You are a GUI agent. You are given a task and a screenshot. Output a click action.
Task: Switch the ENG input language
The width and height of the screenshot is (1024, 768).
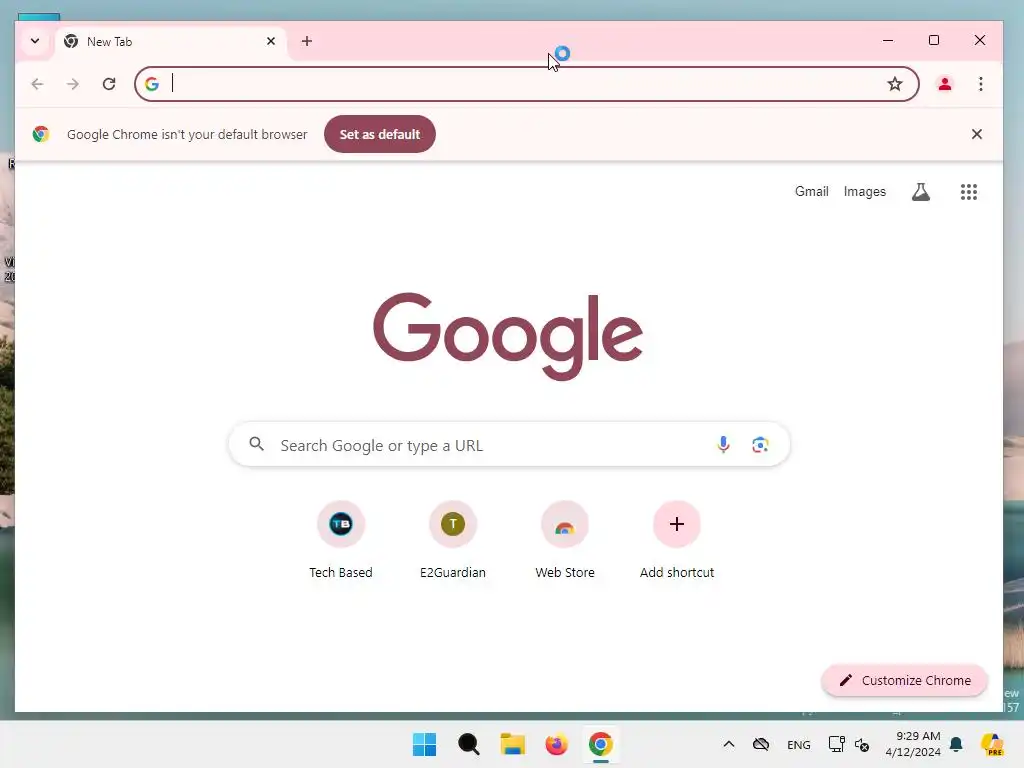tap(799, 744)
